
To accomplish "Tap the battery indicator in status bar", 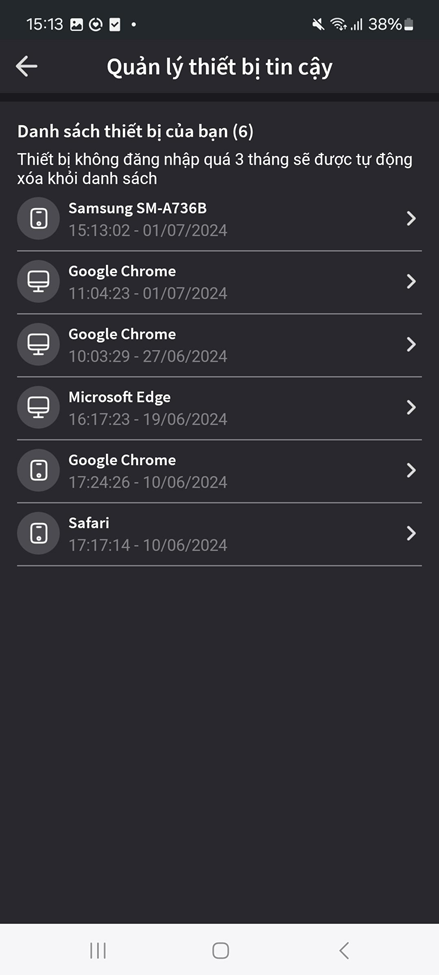I will (x=409, y=25).
